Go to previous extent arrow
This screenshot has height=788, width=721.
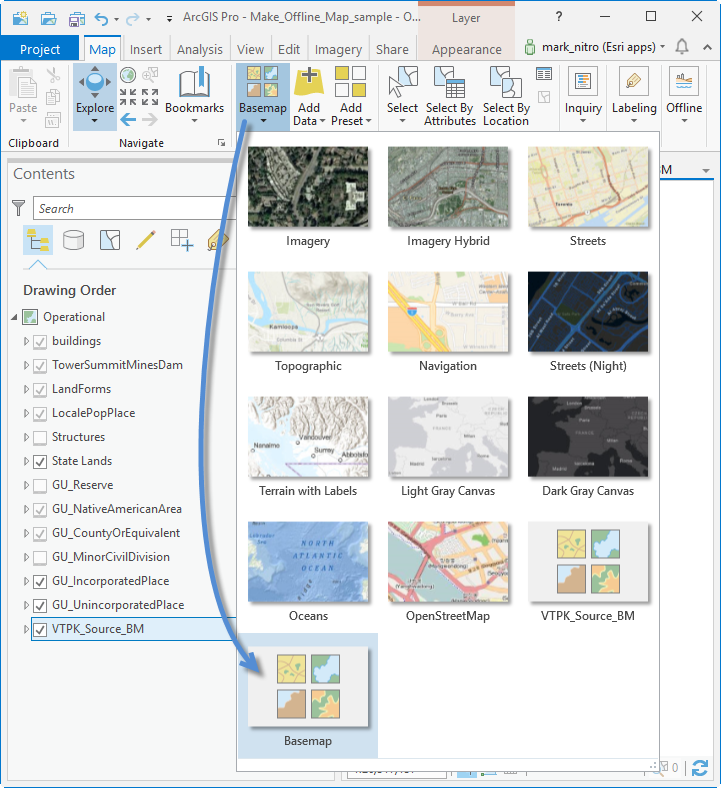128,120
